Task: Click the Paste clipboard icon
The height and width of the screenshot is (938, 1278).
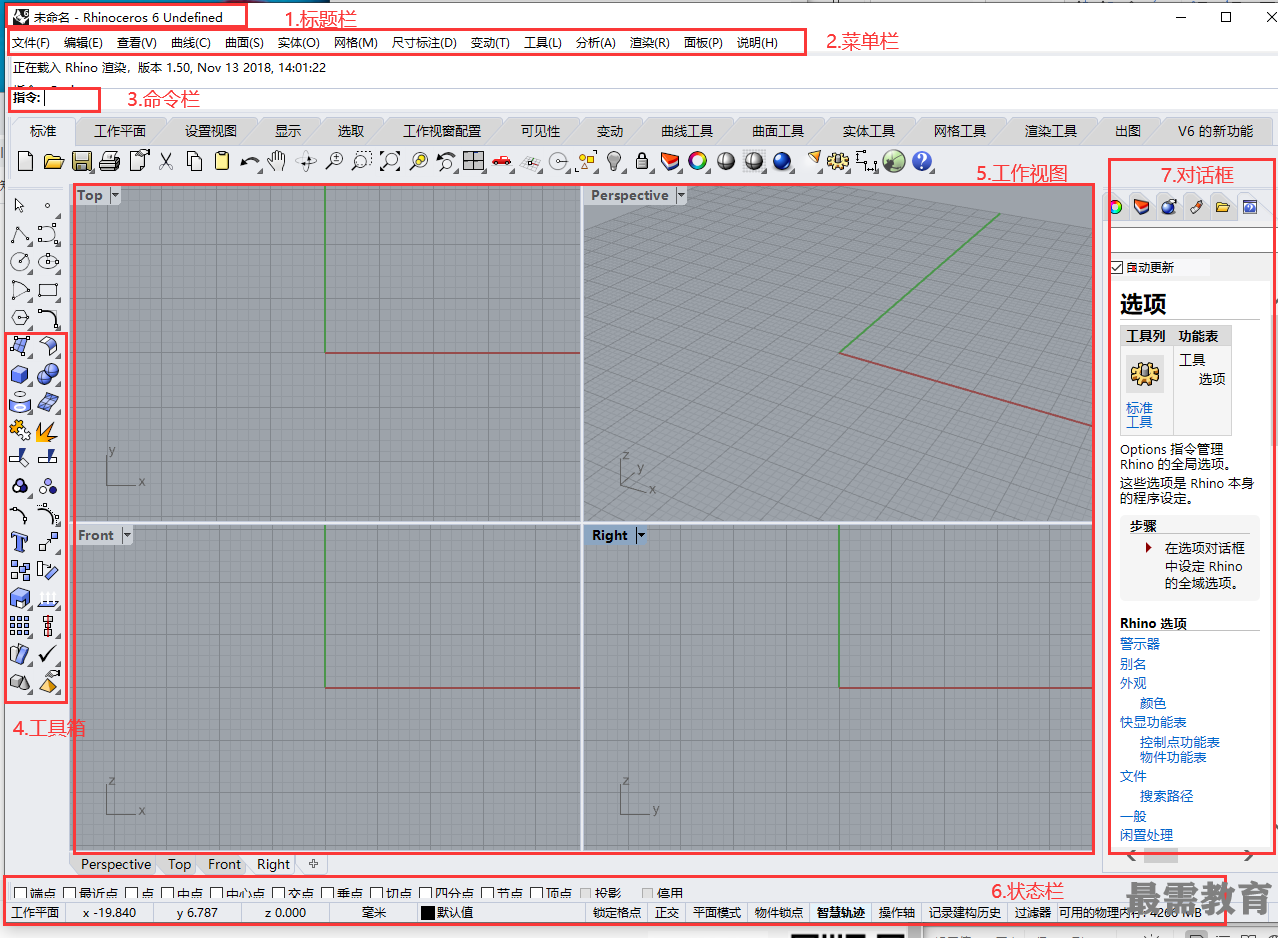Action: coord(222,161)
